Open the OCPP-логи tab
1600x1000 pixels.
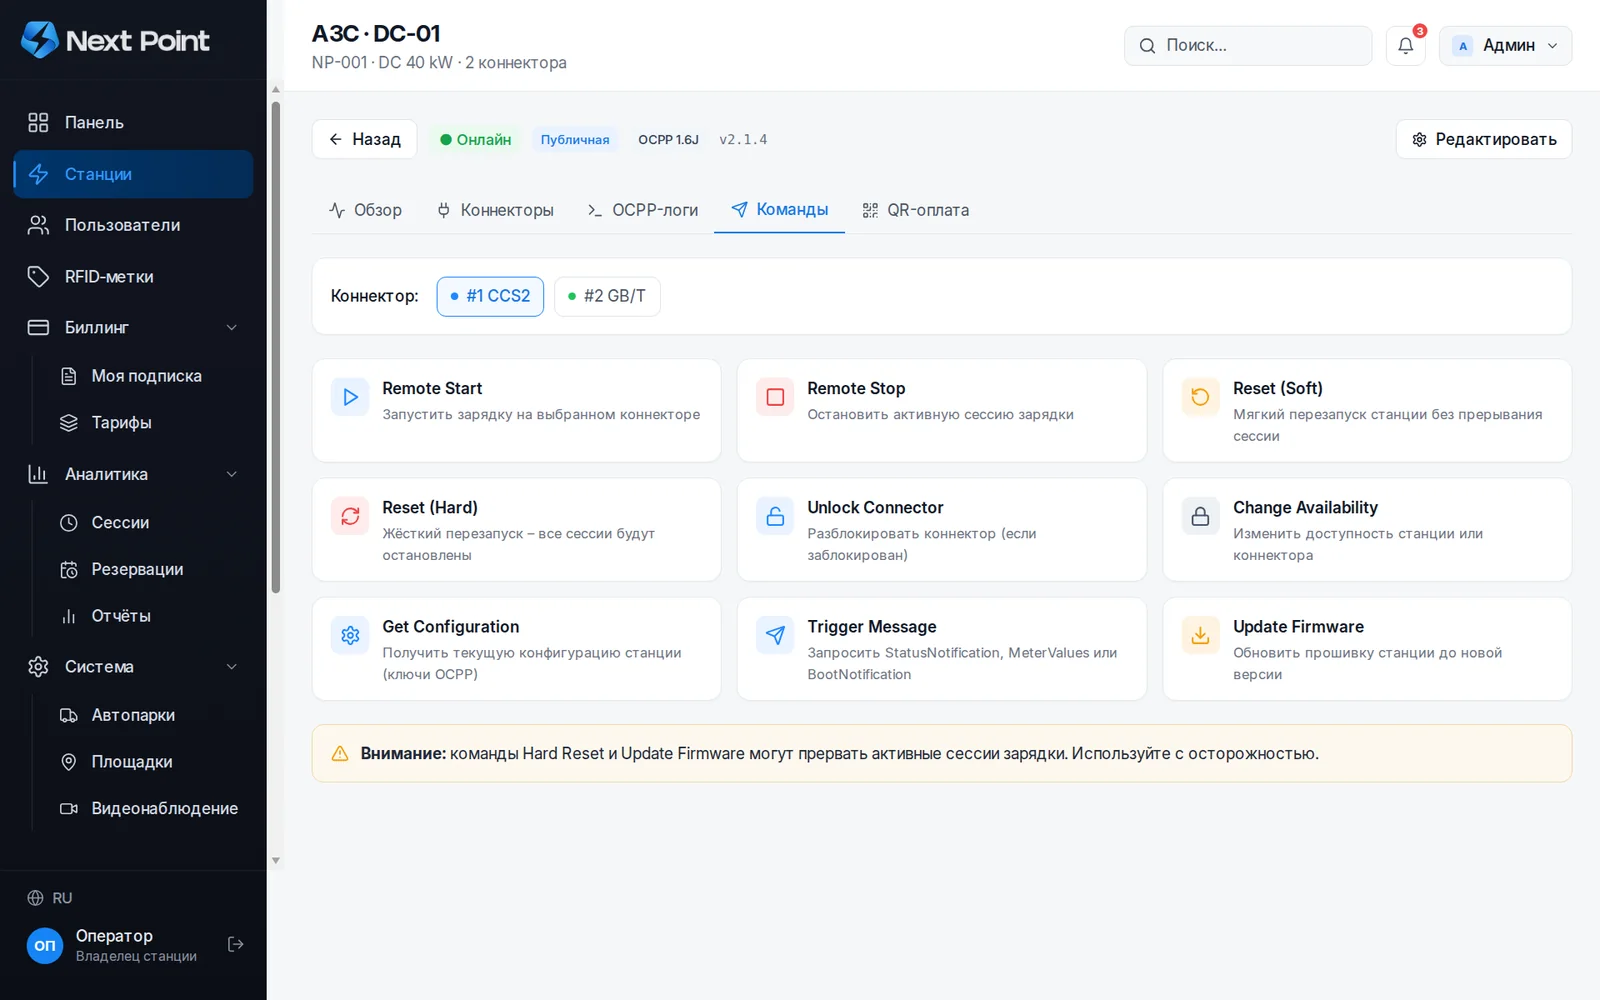pyautogui.click(x=642, y=210)
